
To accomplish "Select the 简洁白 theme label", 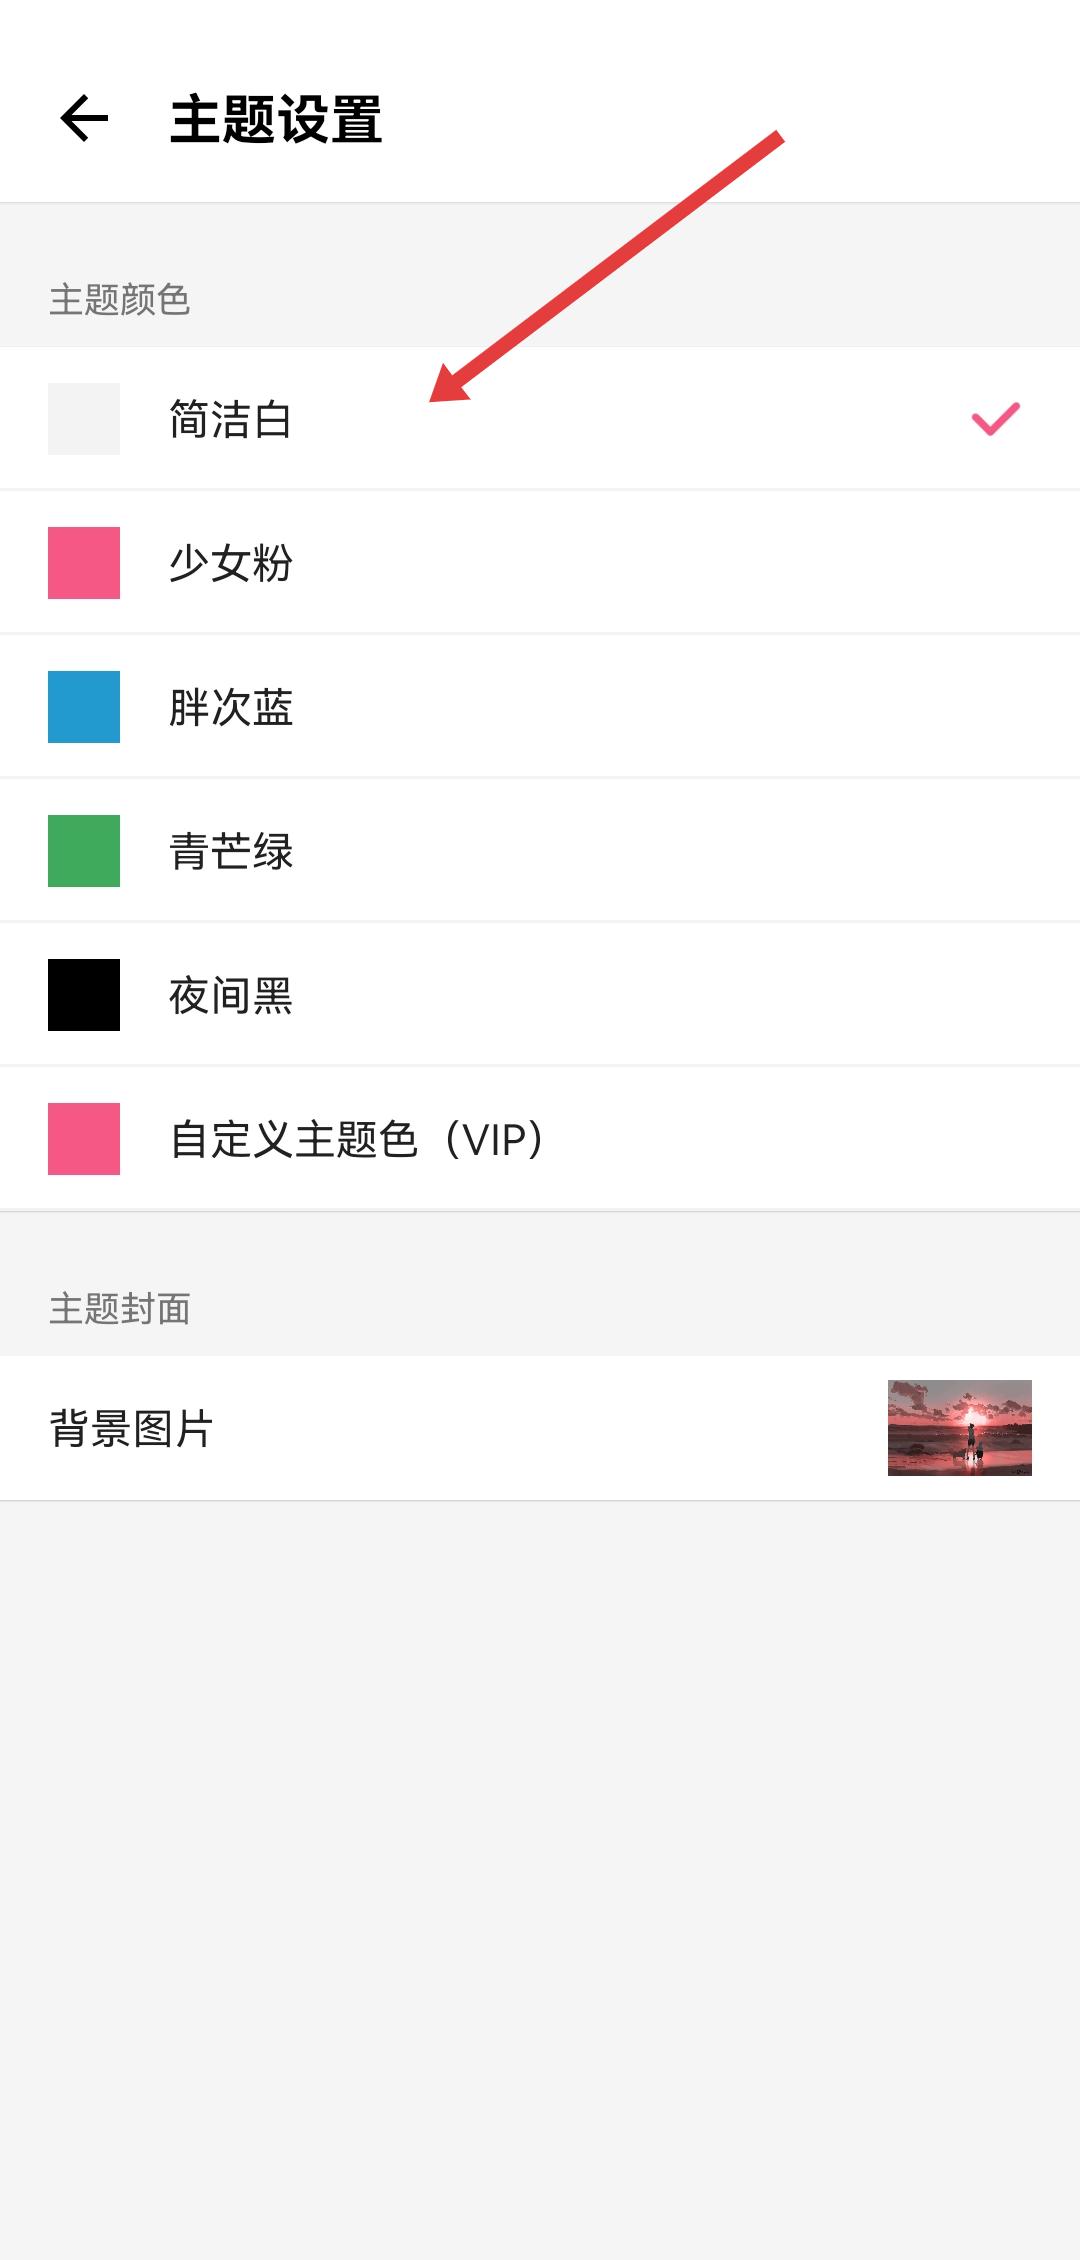I will coord(230,419).
